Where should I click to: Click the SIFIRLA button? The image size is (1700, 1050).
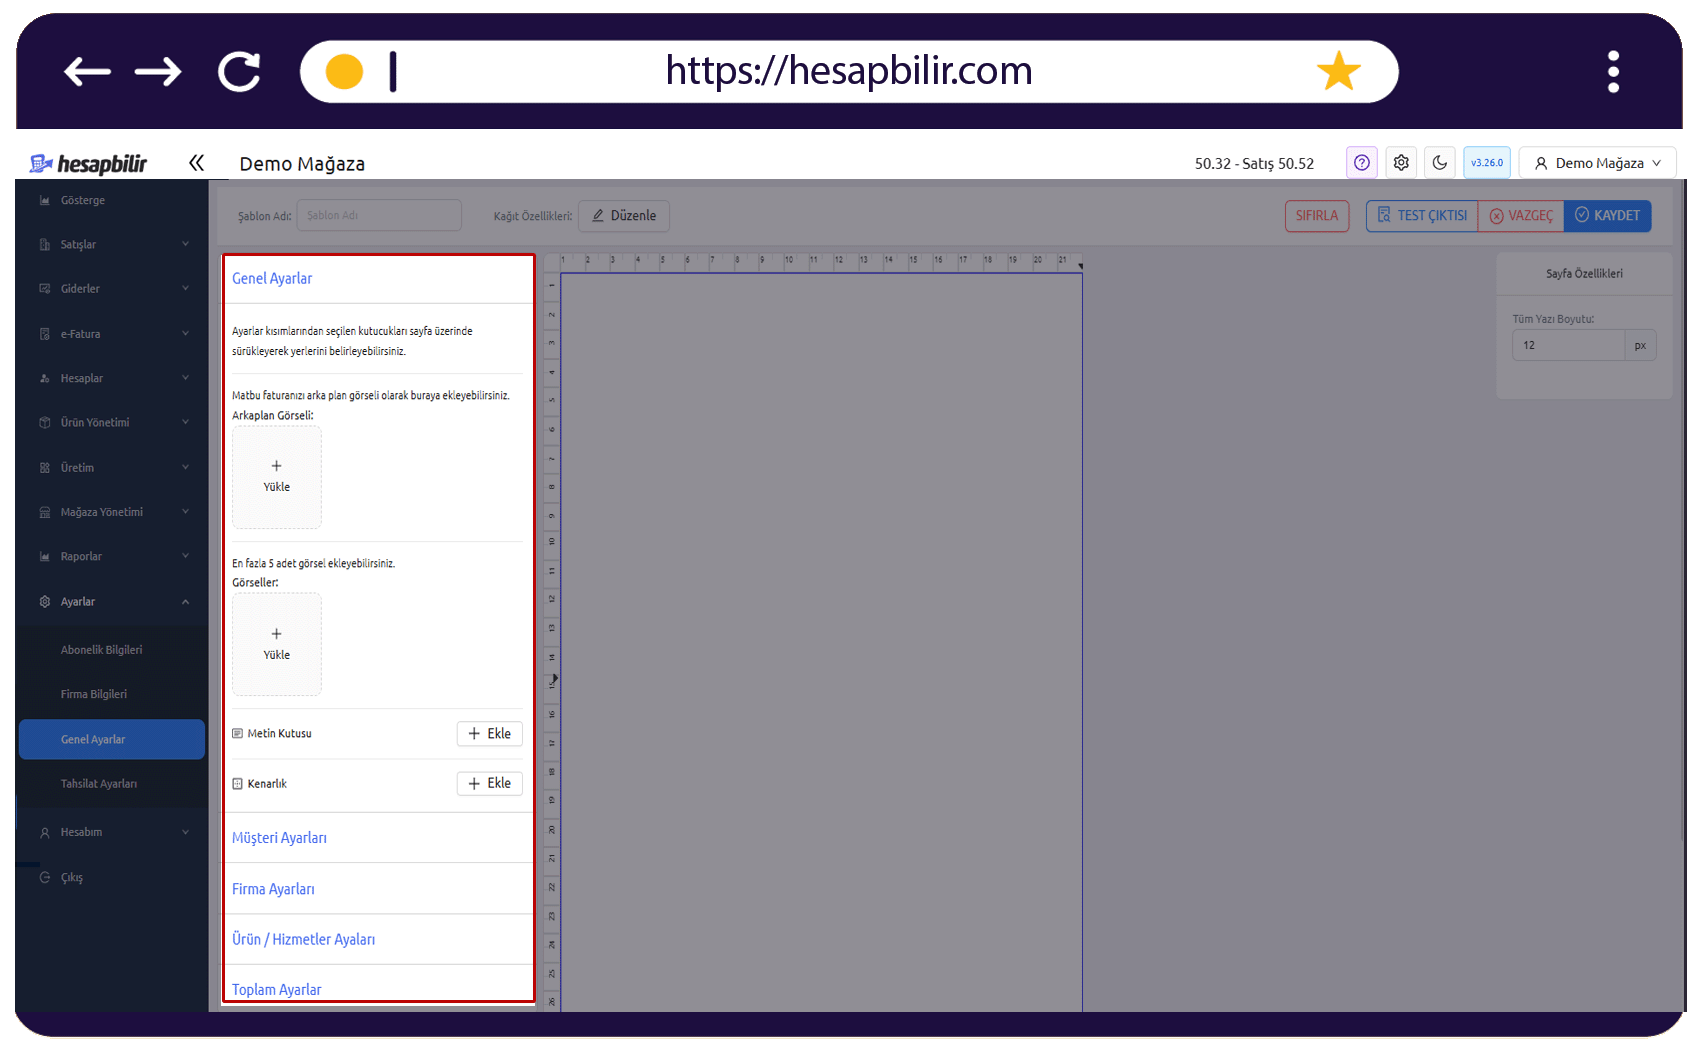(1317, 215)
